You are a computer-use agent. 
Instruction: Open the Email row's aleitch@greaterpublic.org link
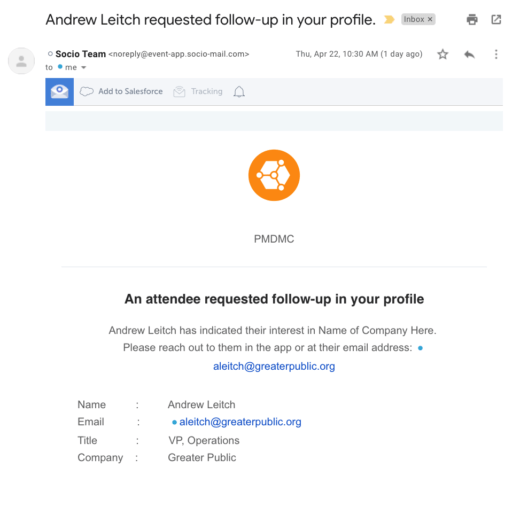(240, 422)
